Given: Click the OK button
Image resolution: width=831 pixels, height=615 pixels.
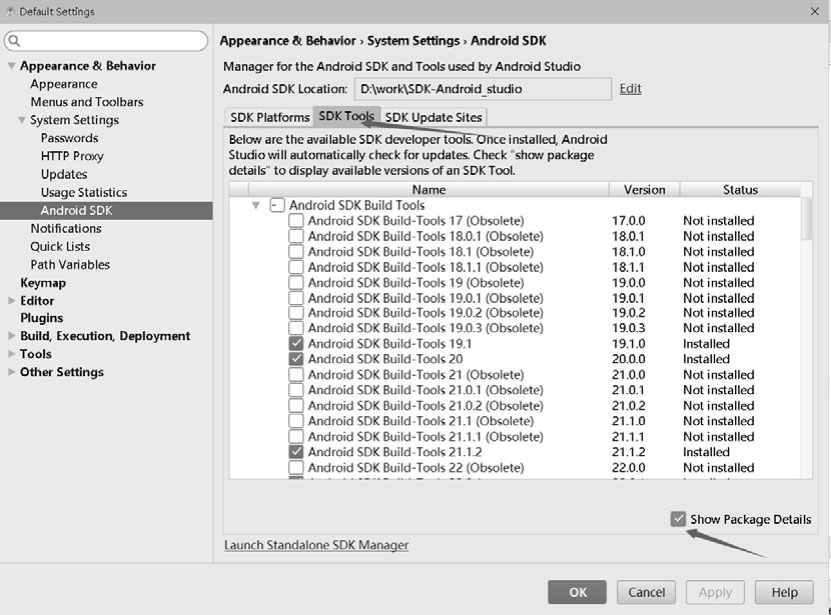Looking at the screenshot, I should [x=577, y=592].
